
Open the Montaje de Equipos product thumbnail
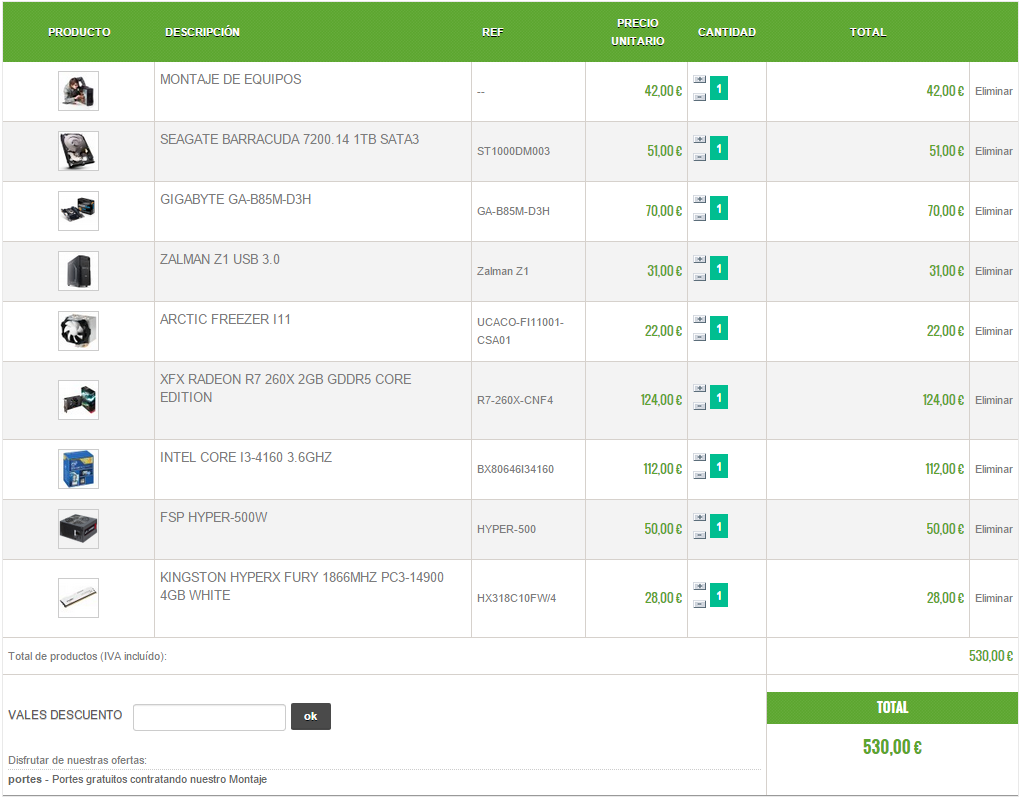click(x=78, y=91)
